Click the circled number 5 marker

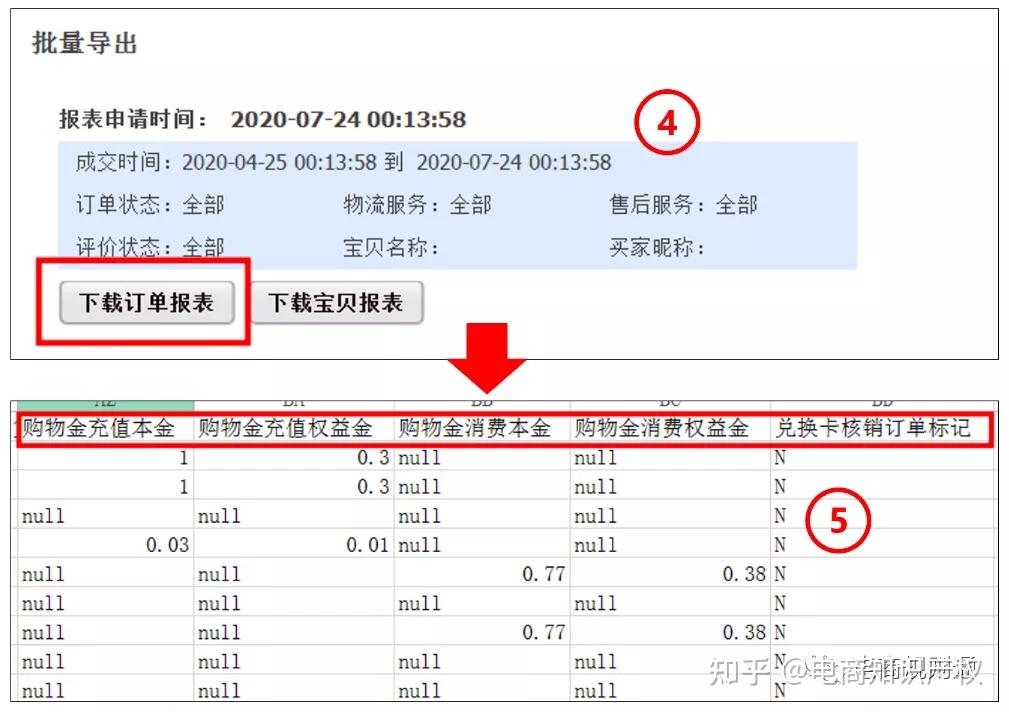[x=838, y=521]
